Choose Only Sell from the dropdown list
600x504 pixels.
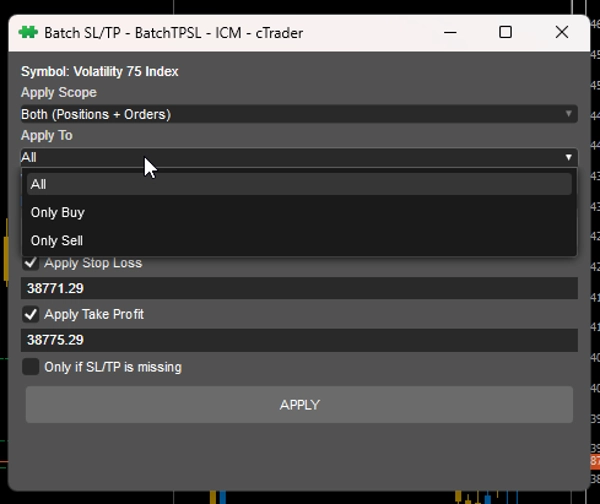[57, 240]
